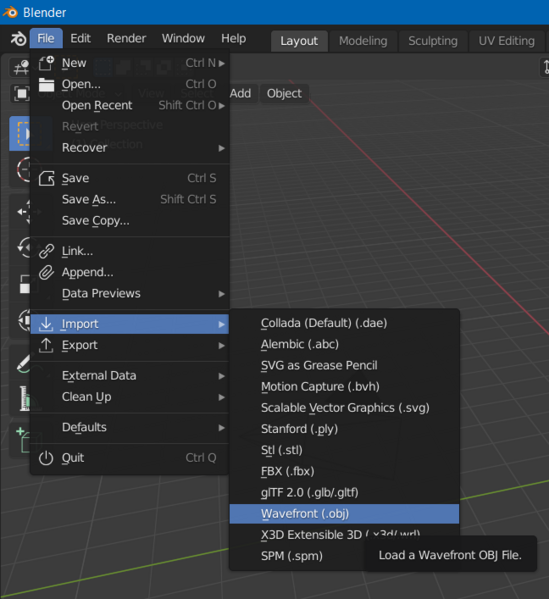Click the New file icon
This screenshot has height=599, width=549.
[x=46, y=63]
